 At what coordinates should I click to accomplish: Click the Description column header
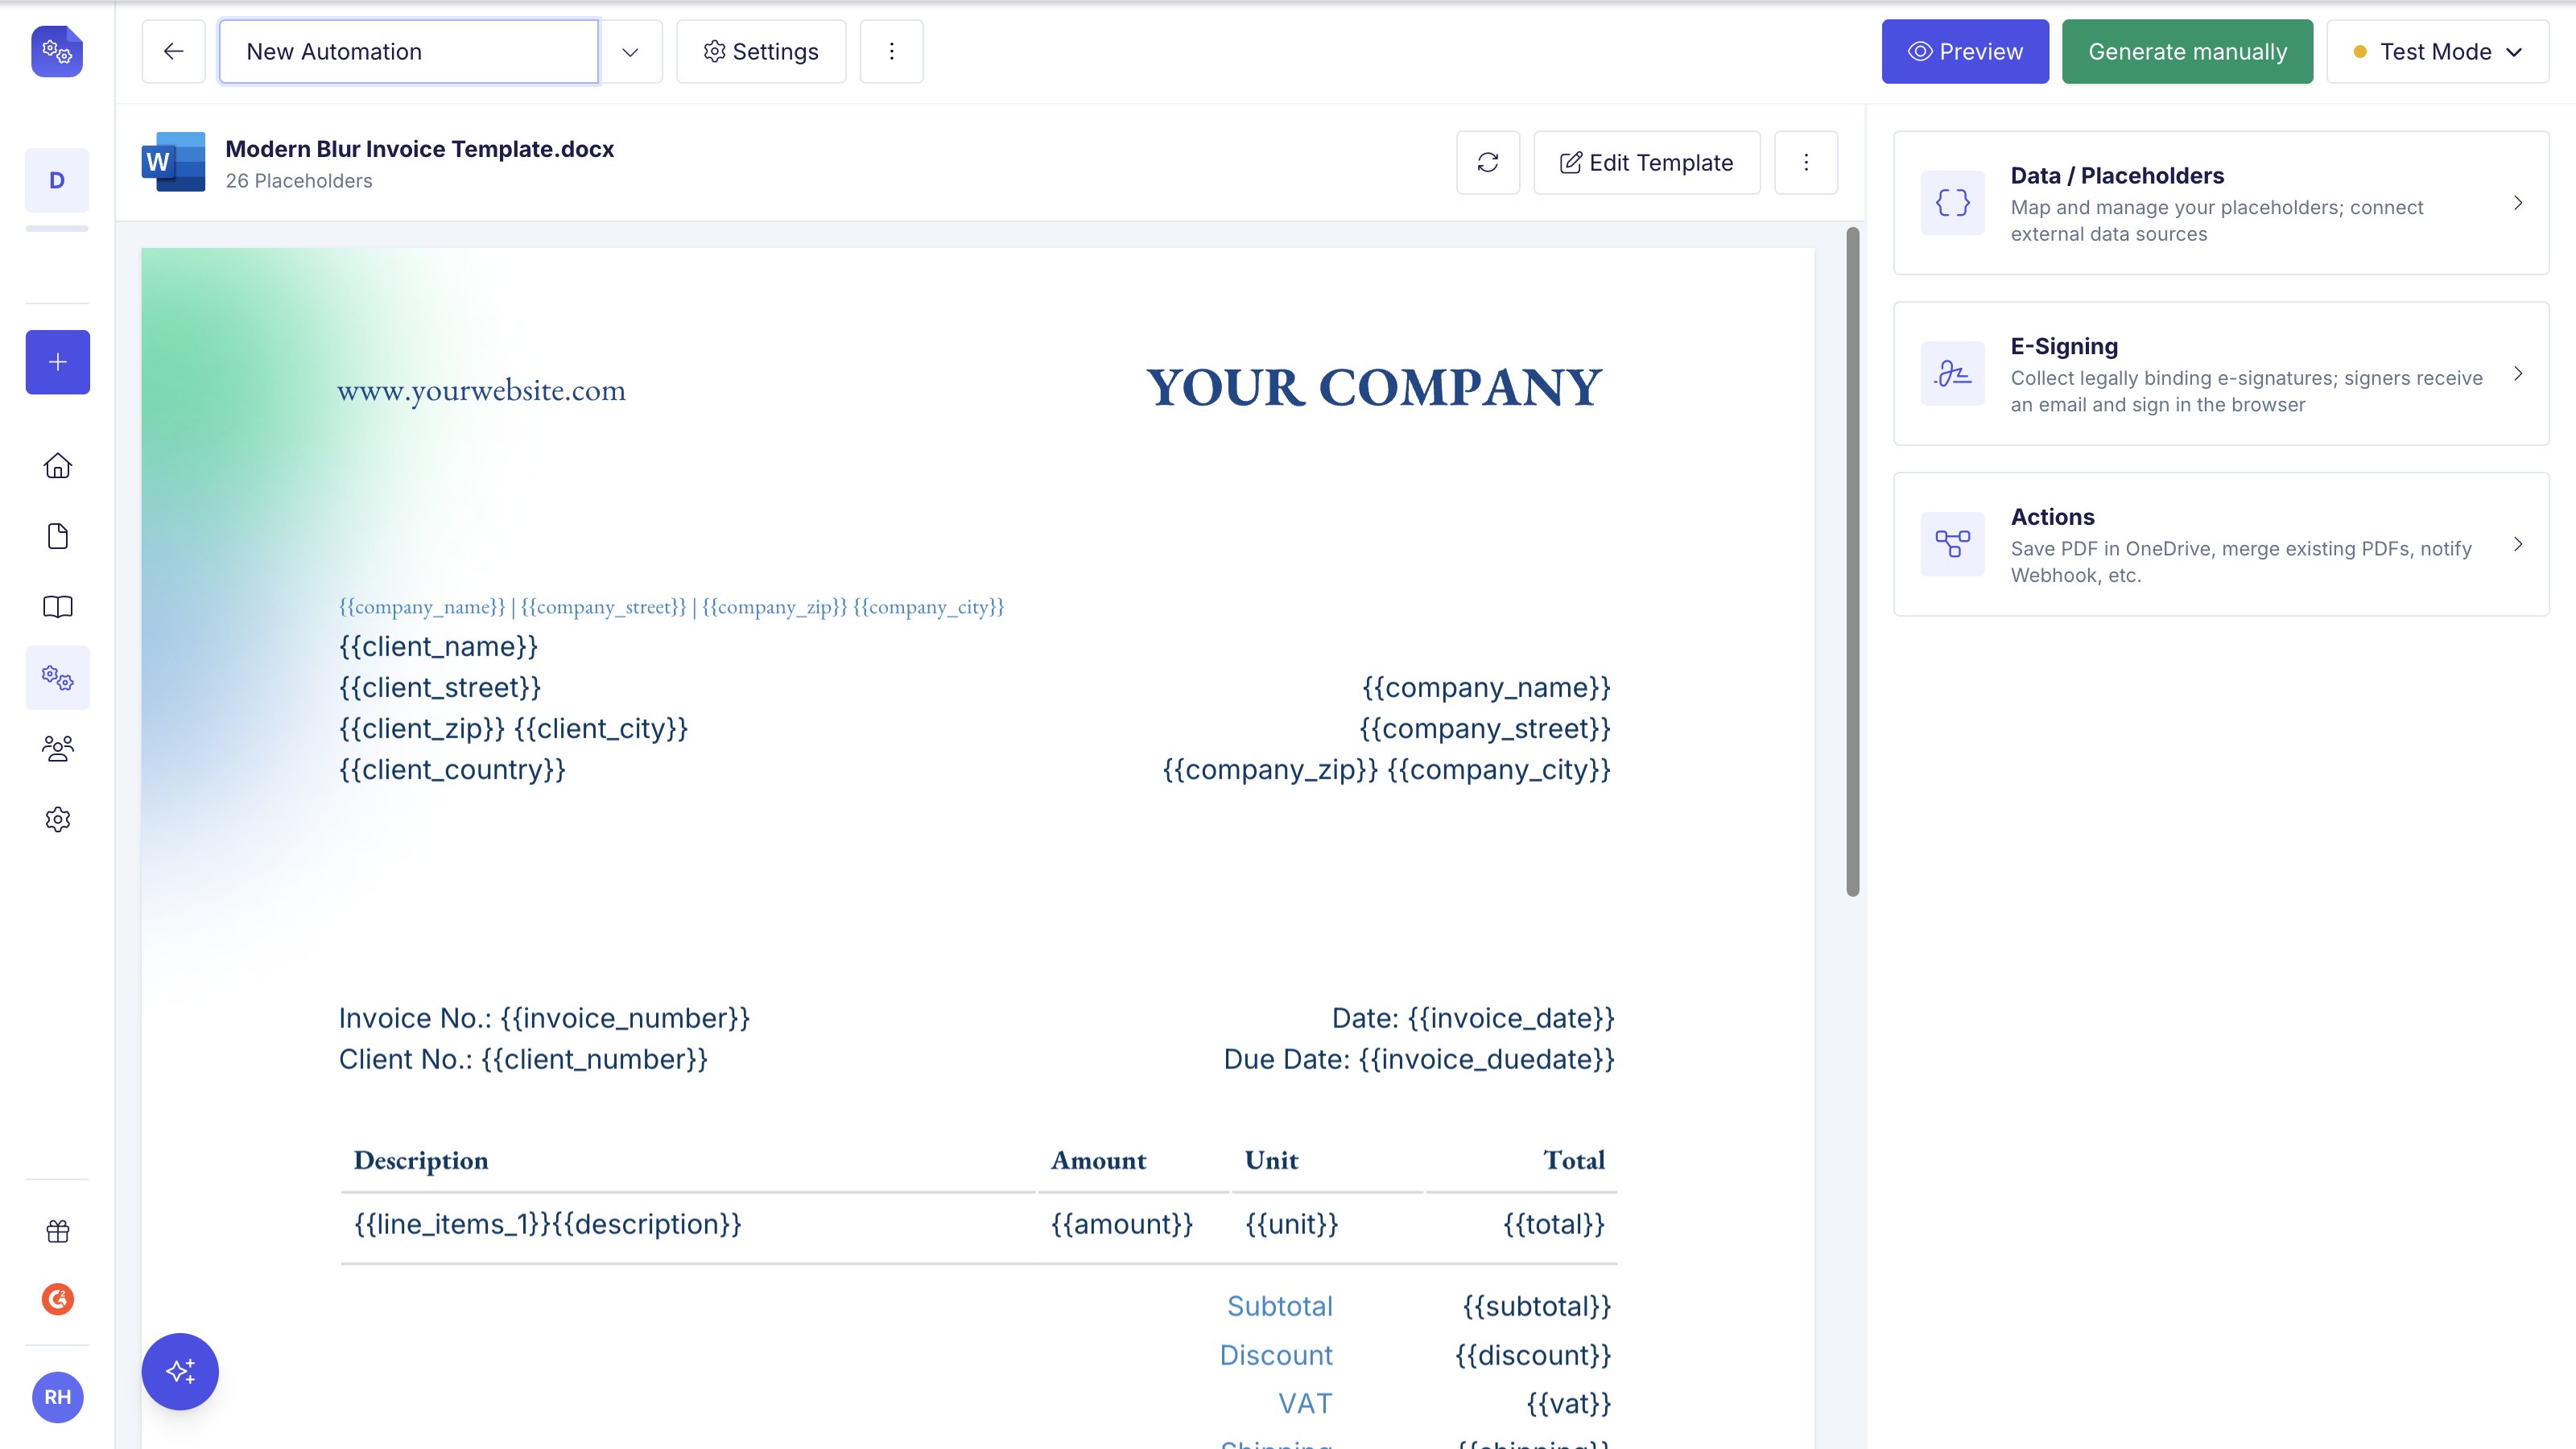(x=421, y=1160)
